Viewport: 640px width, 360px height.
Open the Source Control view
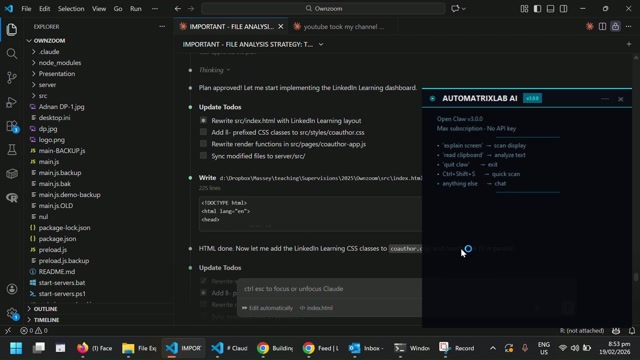point(12,78)
